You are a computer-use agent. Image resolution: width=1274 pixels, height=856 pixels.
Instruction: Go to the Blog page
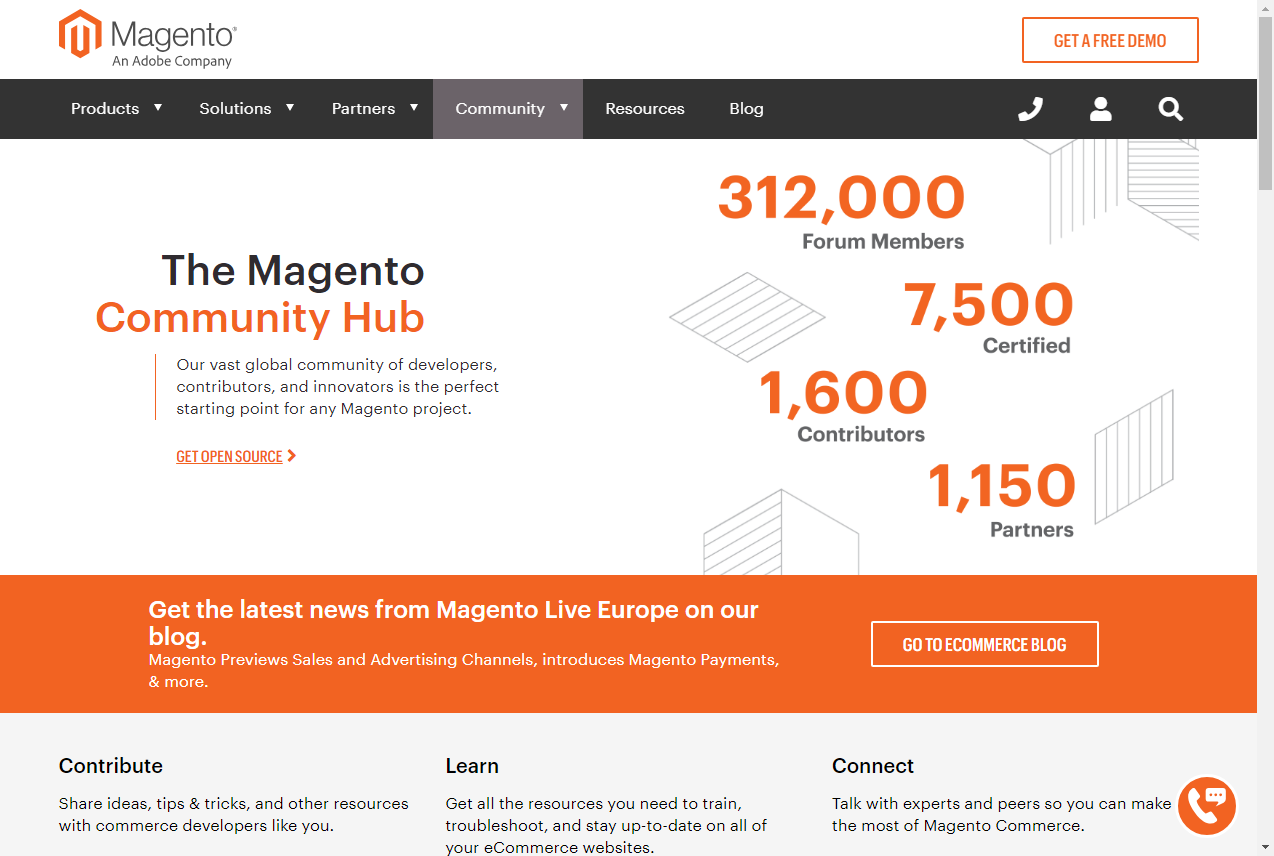(x=746, y=109)
